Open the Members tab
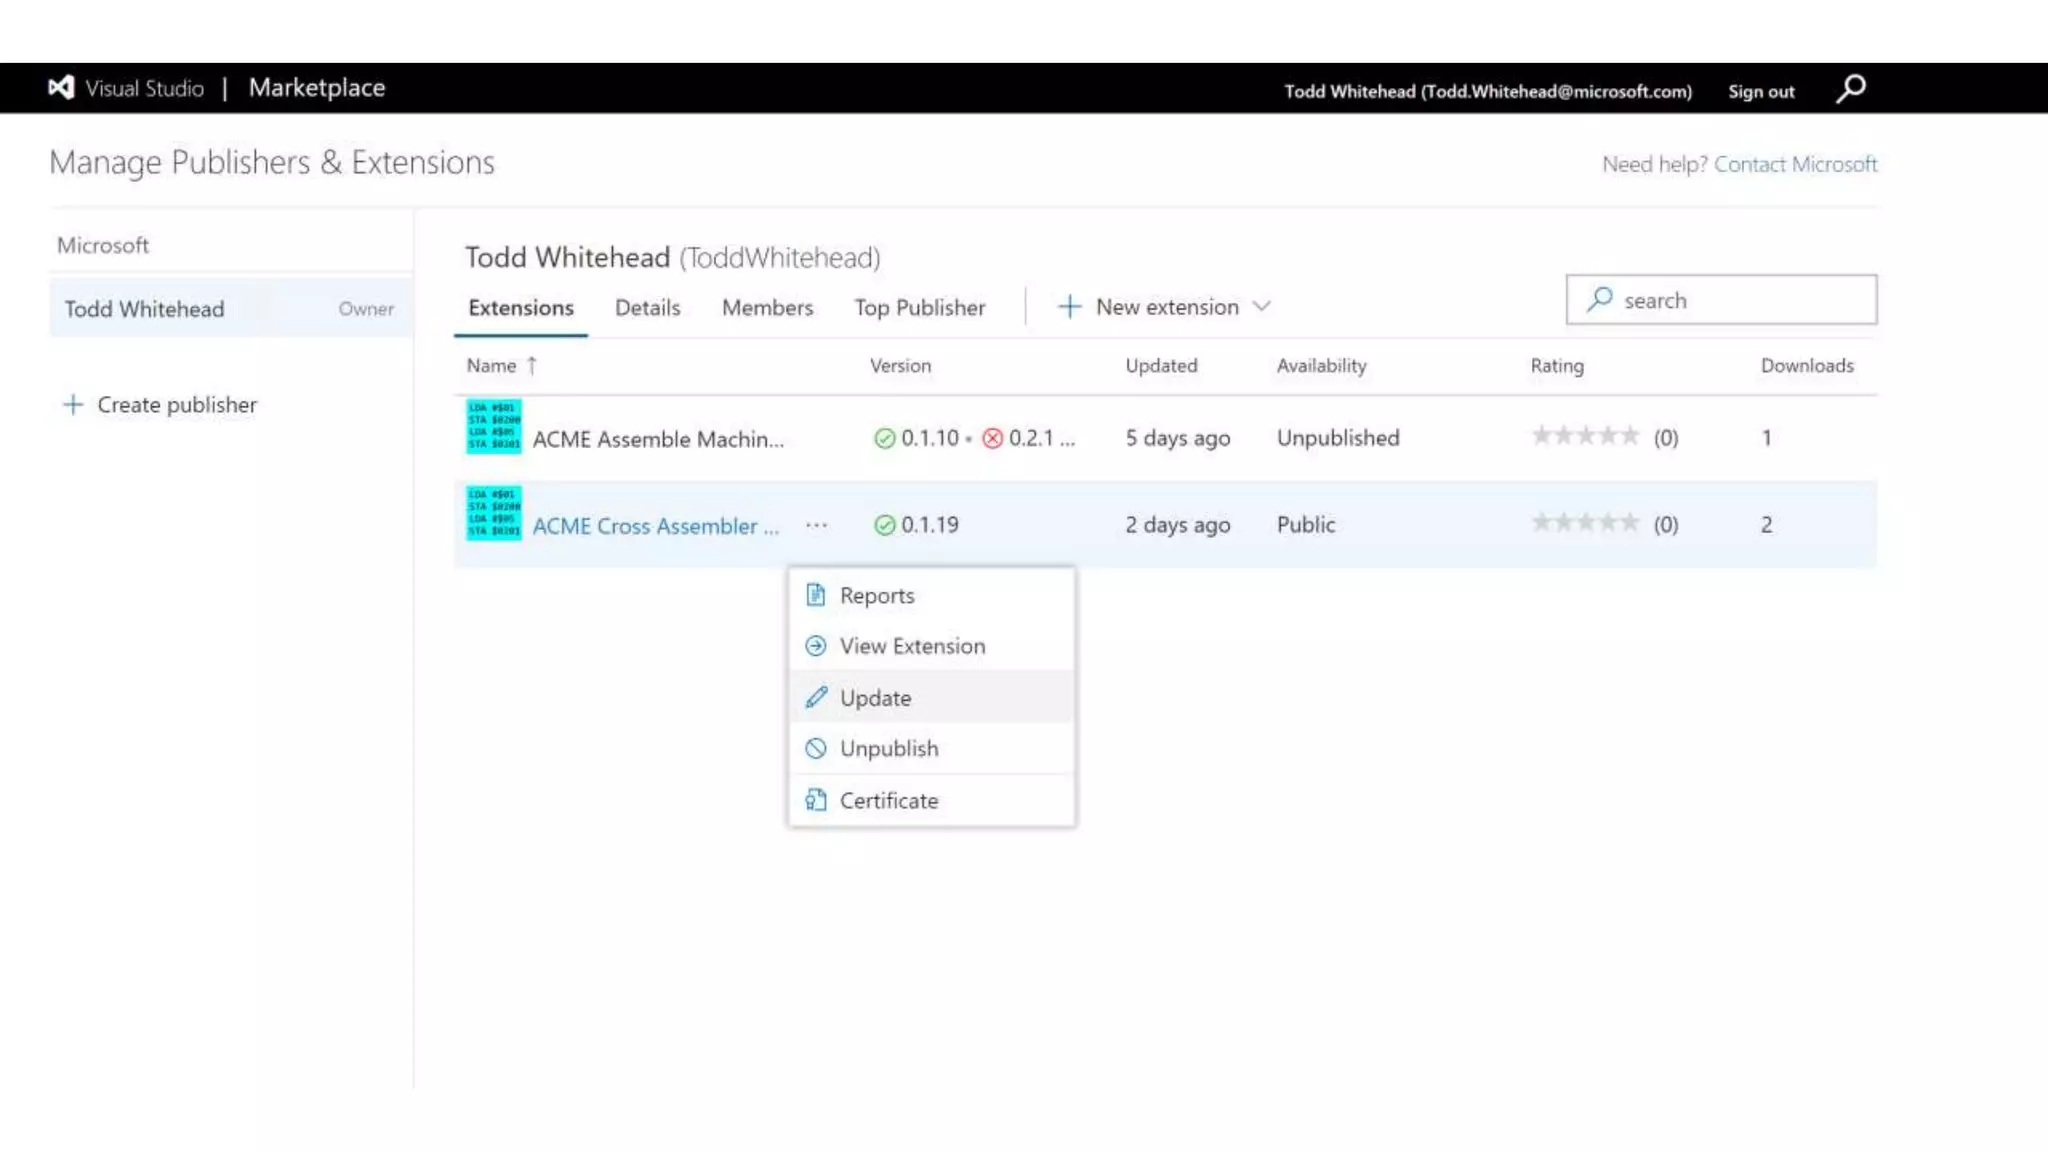The image size is (2048, 1152). (767, 308)
